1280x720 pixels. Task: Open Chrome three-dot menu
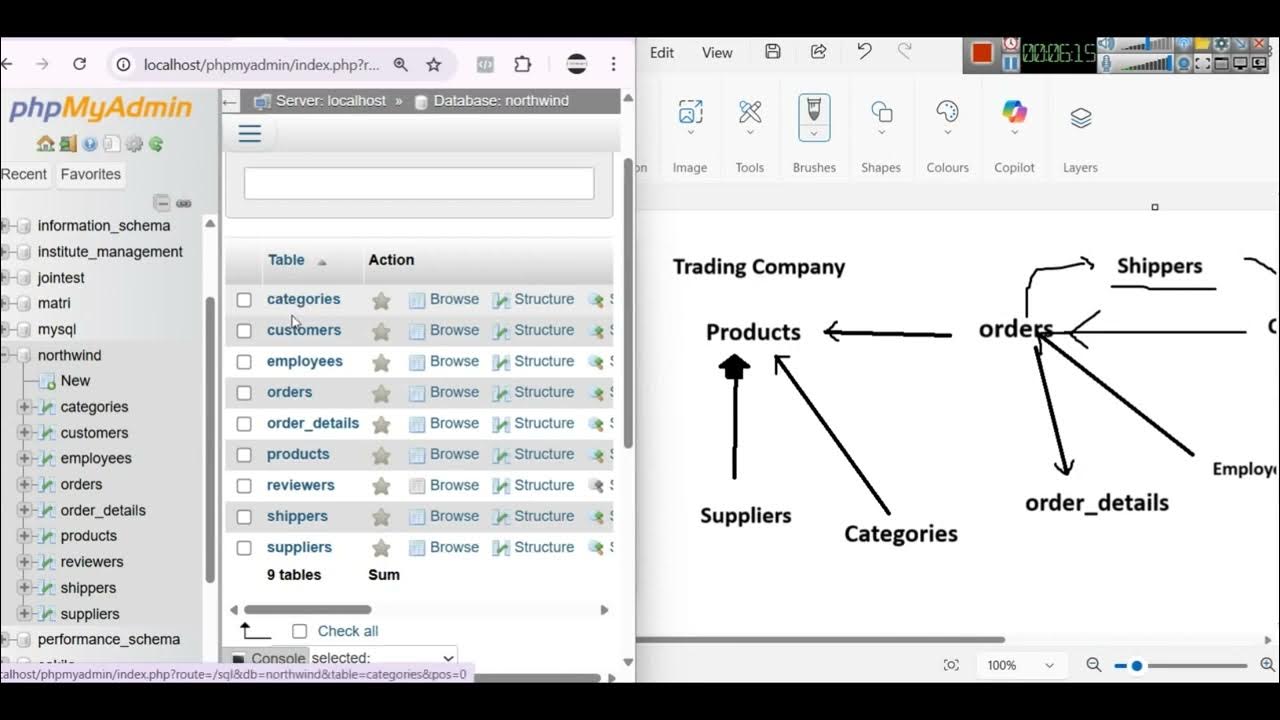(613, 64)
